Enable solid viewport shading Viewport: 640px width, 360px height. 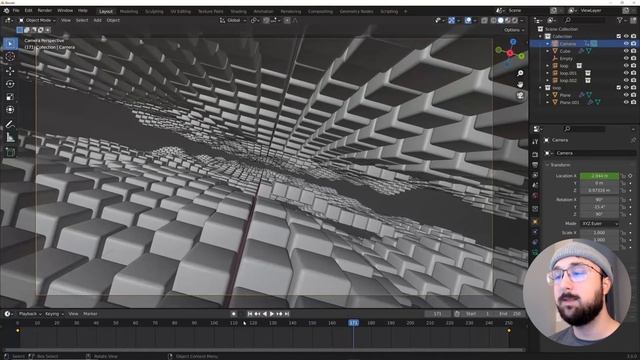tap(501, 20)
